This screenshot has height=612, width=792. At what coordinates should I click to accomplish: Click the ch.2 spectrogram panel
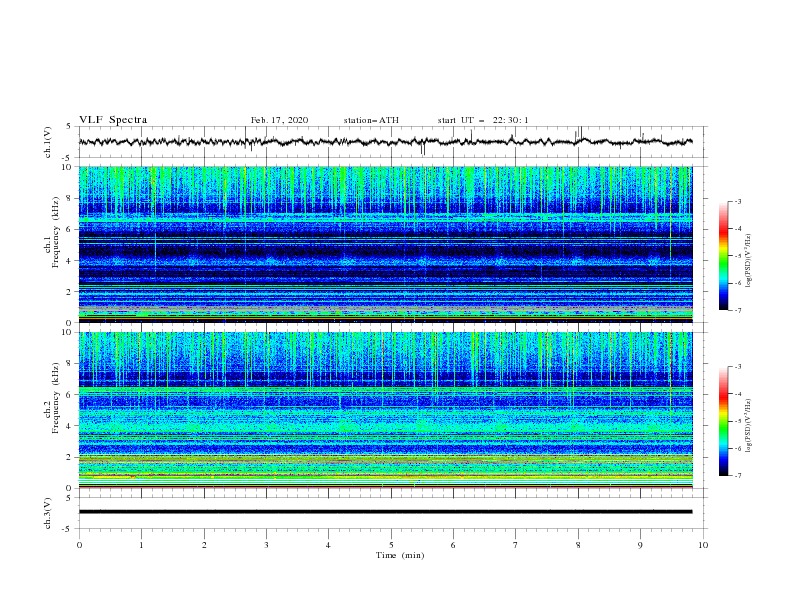pos(385,410)
